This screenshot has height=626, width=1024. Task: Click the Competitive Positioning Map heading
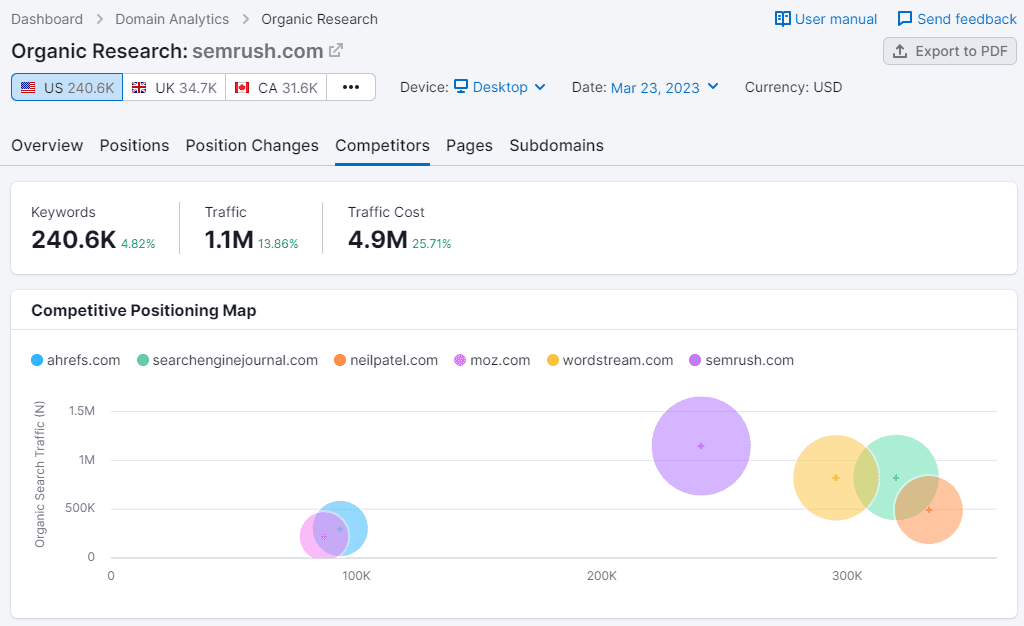pyautogui.click(x=144, y=311)
